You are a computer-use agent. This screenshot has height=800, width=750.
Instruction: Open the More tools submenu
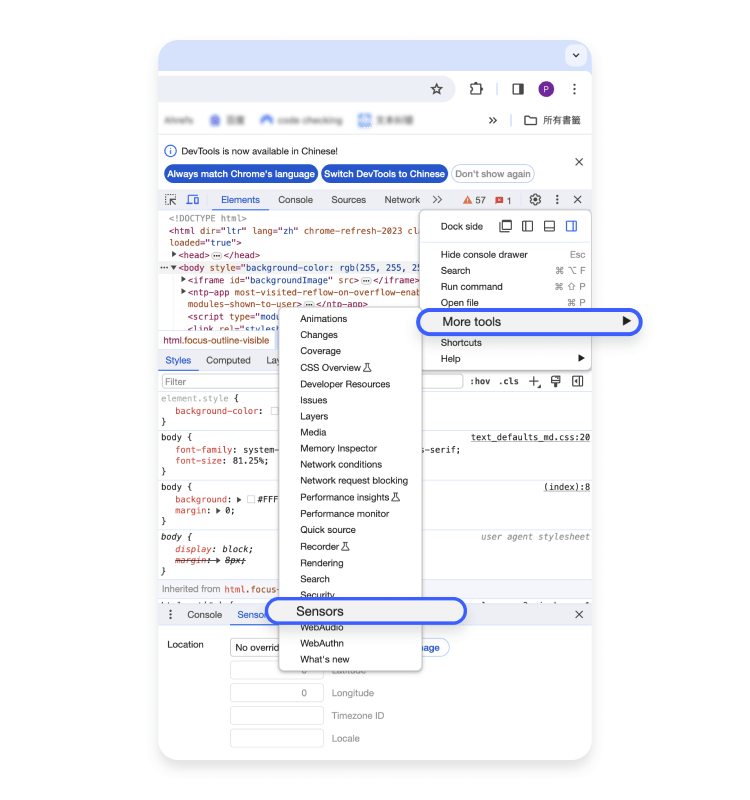pos(529,322)
